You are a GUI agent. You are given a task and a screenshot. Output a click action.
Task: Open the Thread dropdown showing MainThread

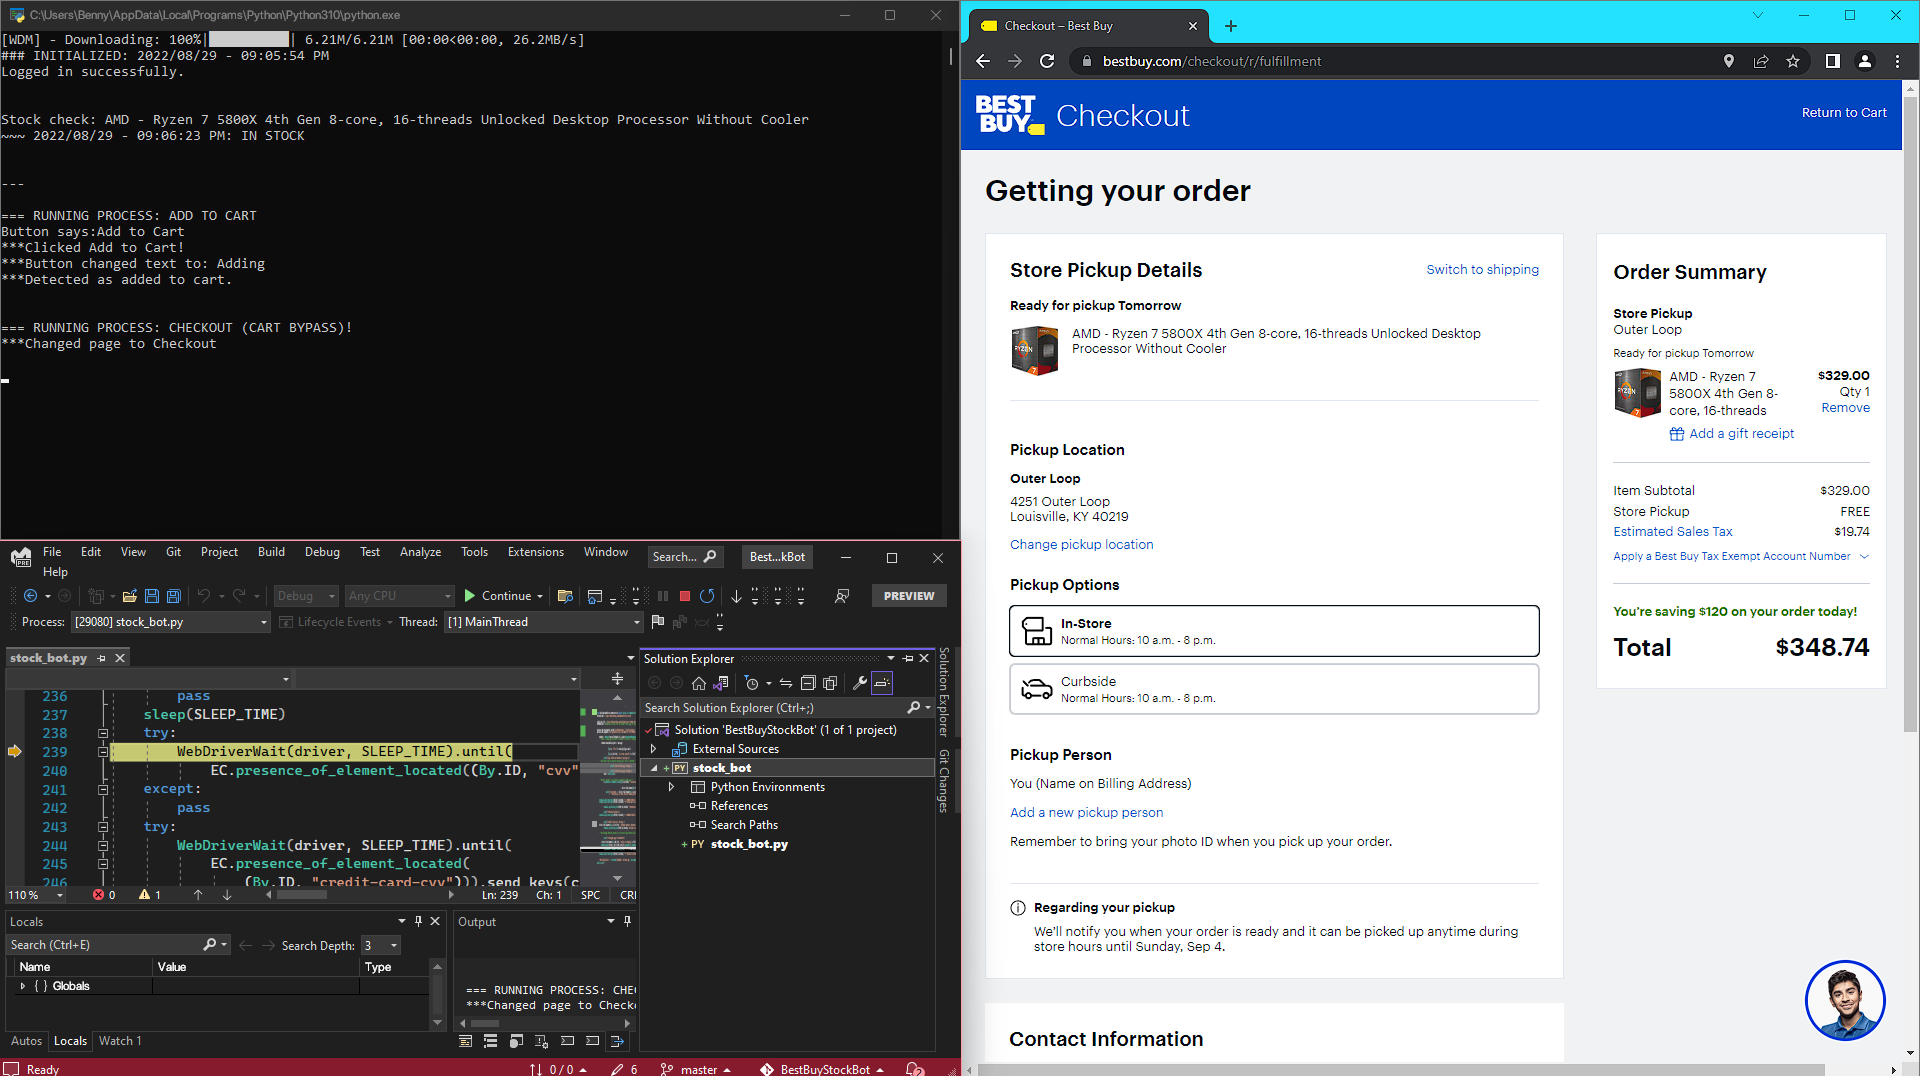tap(543, 622)
